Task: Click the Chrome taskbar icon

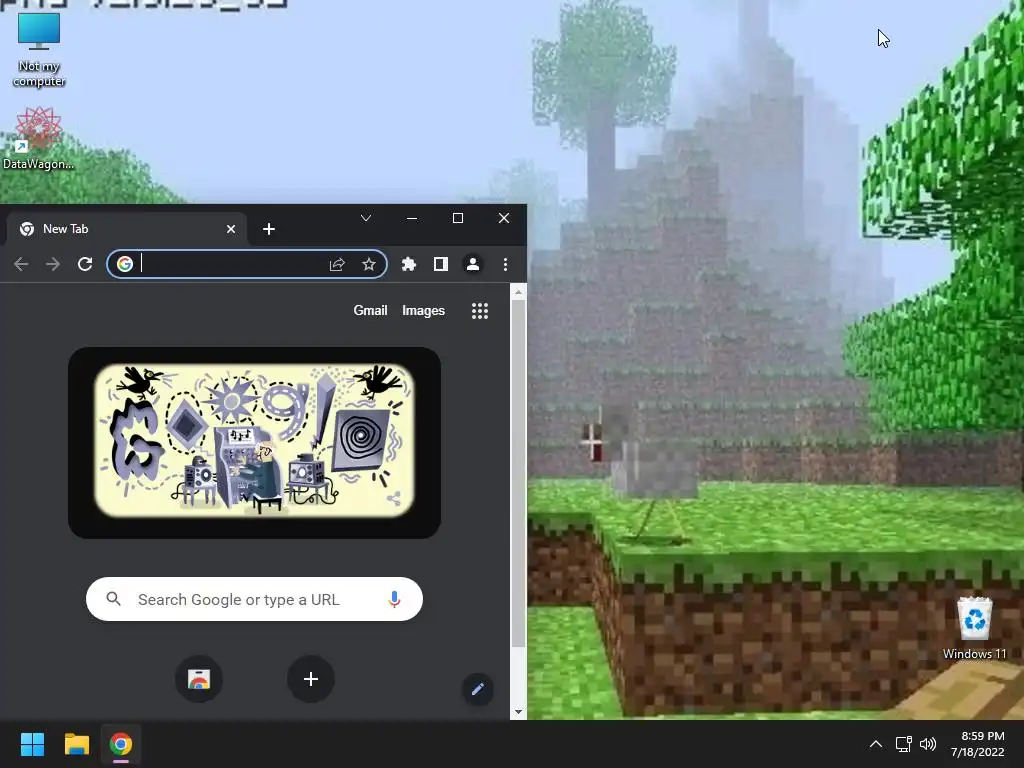Action: pos(121,744)
